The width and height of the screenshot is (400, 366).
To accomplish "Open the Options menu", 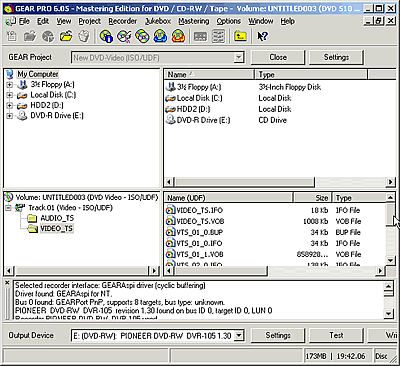I will click(x=229, y=21).
